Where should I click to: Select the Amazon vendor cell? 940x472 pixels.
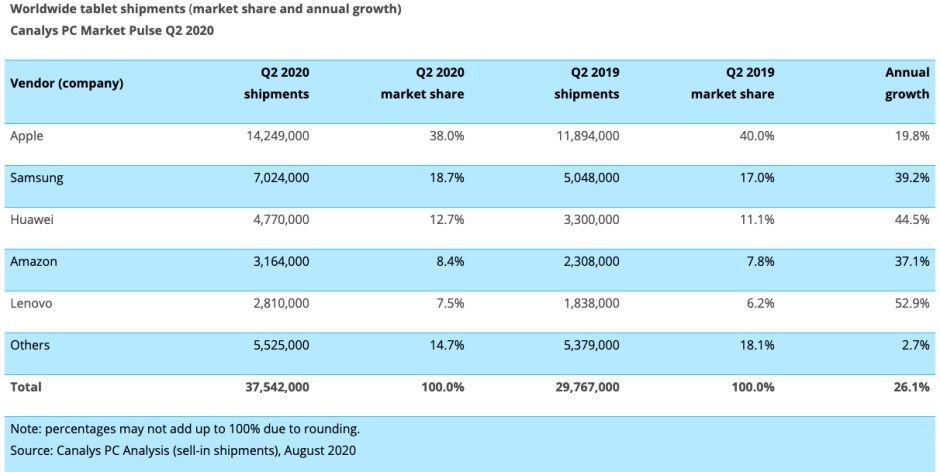34,261
